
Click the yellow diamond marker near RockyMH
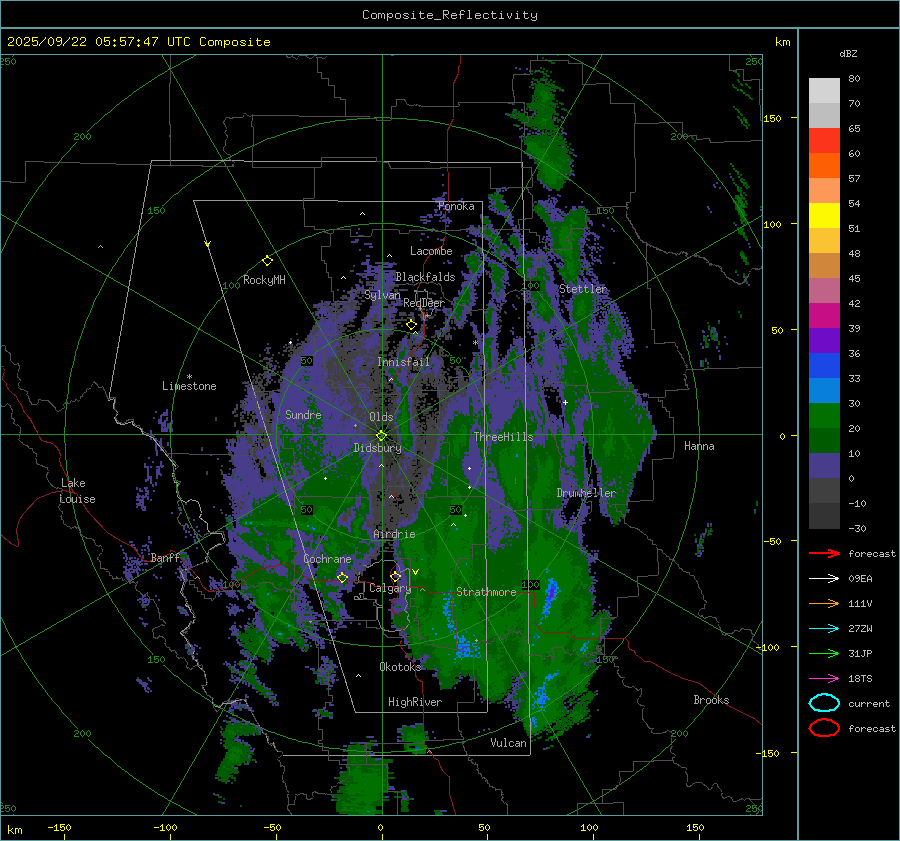click(267, 260)
